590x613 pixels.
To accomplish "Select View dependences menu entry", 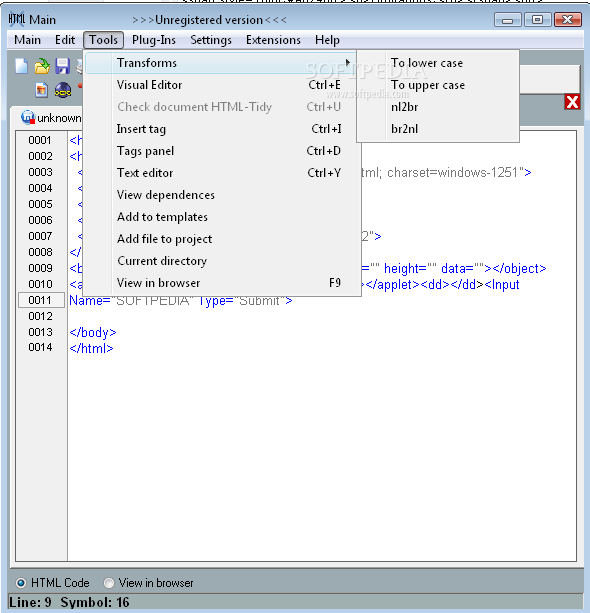I will 221,195.
